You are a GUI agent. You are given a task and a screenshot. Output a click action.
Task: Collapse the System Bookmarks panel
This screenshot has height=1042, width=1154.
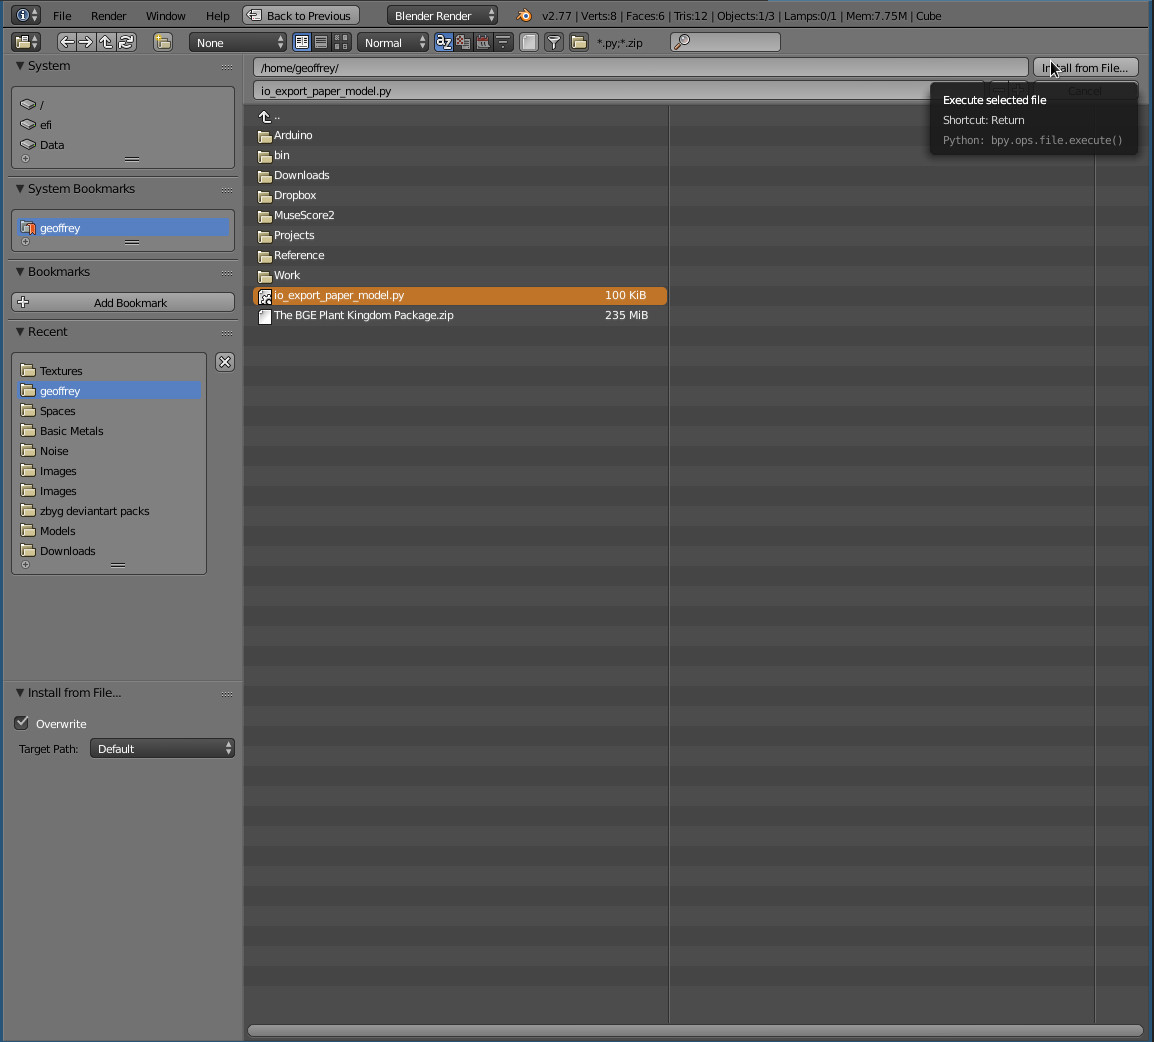[x=20, y=188]
